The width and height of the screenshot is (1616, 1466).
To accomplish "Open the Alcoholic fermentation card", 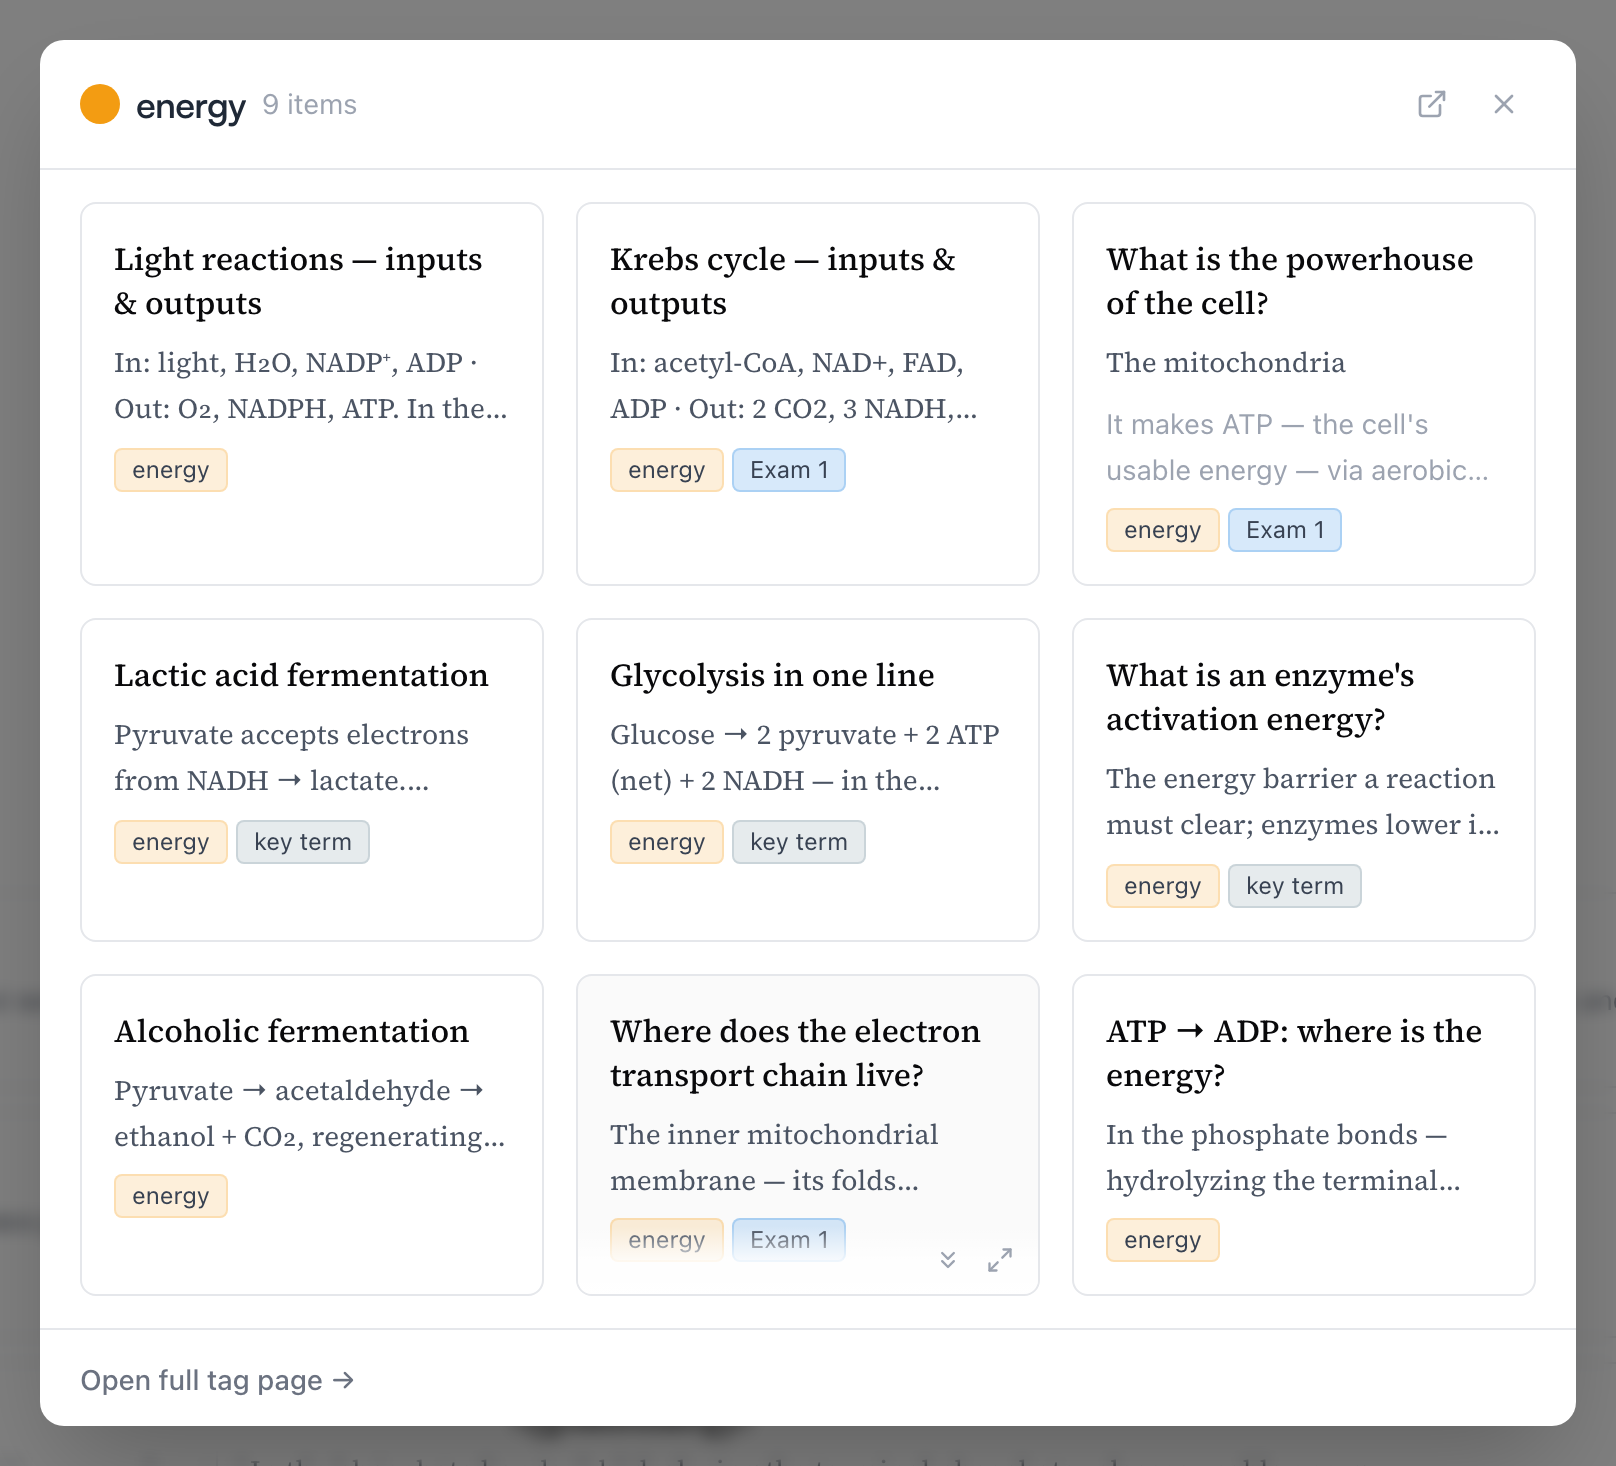I will click(312, 1135).
